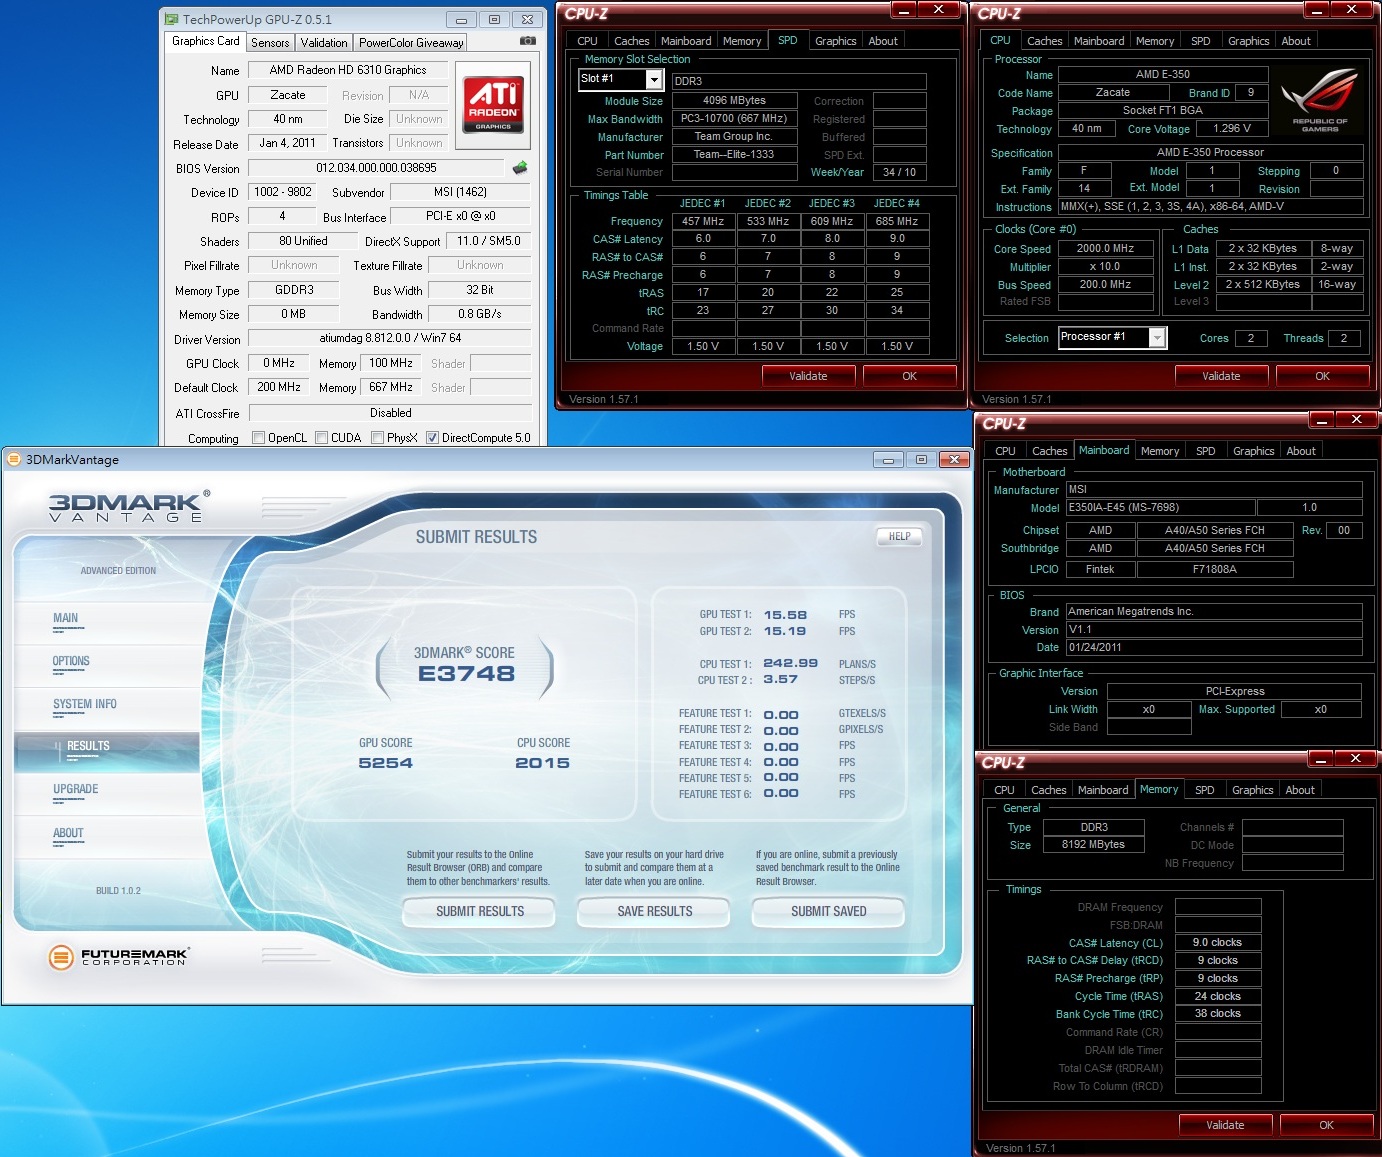This screenshot has width=1382, height=1157.
Task: Toggle the OpenCL checkbox in GPU-Z
Action: (259, 437)
